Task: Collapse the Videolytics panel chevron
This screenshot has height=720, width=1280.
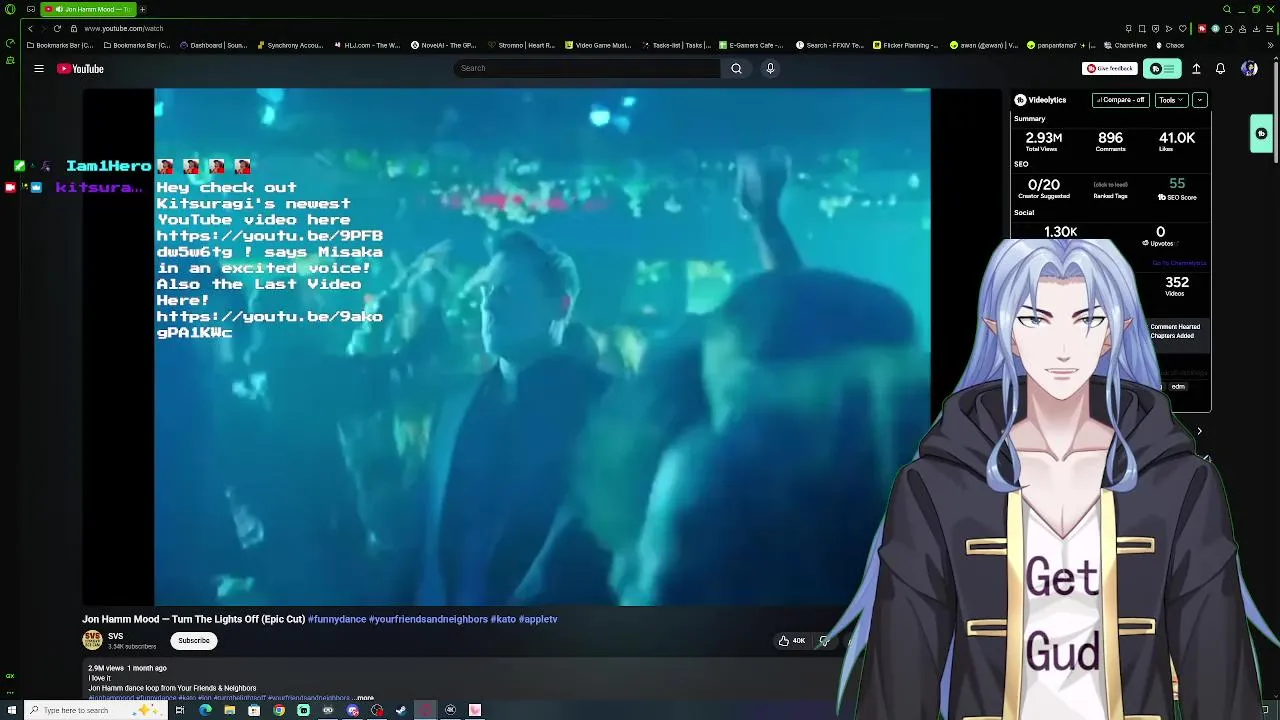Action: coord(1200,100)
